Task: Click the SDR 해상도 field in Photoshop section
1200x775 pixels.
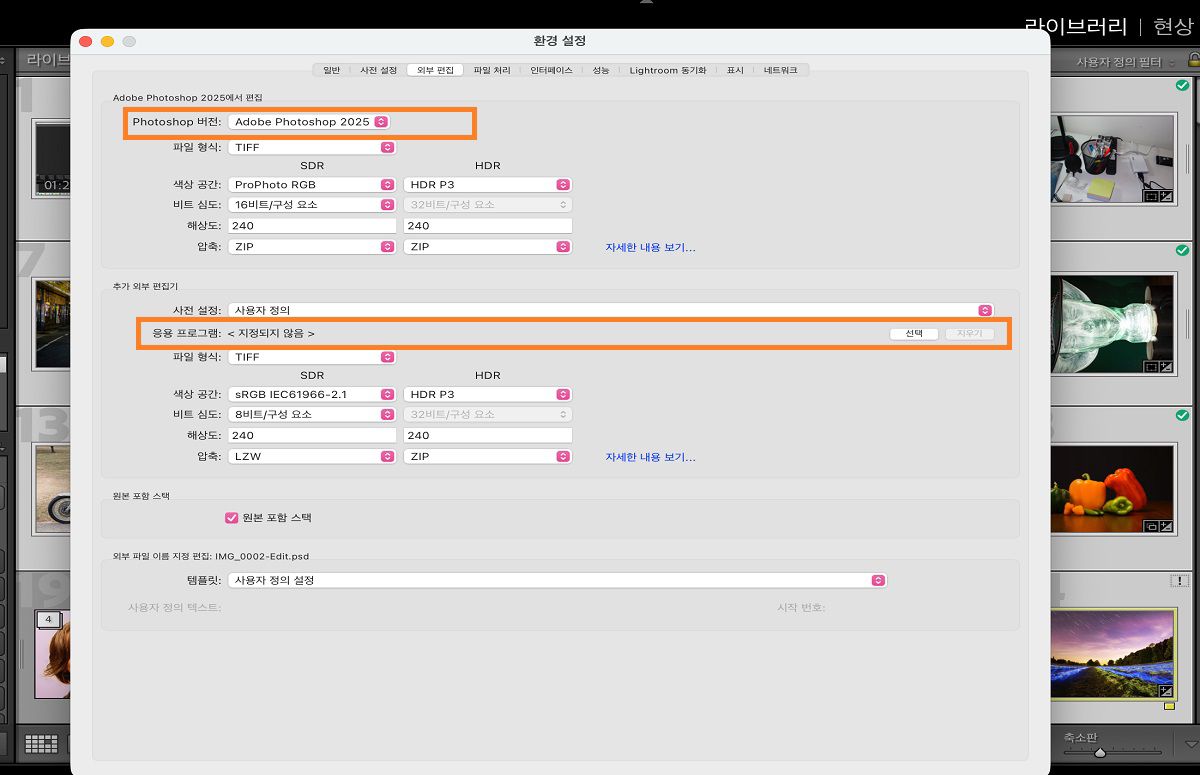Action: [312, 226]
